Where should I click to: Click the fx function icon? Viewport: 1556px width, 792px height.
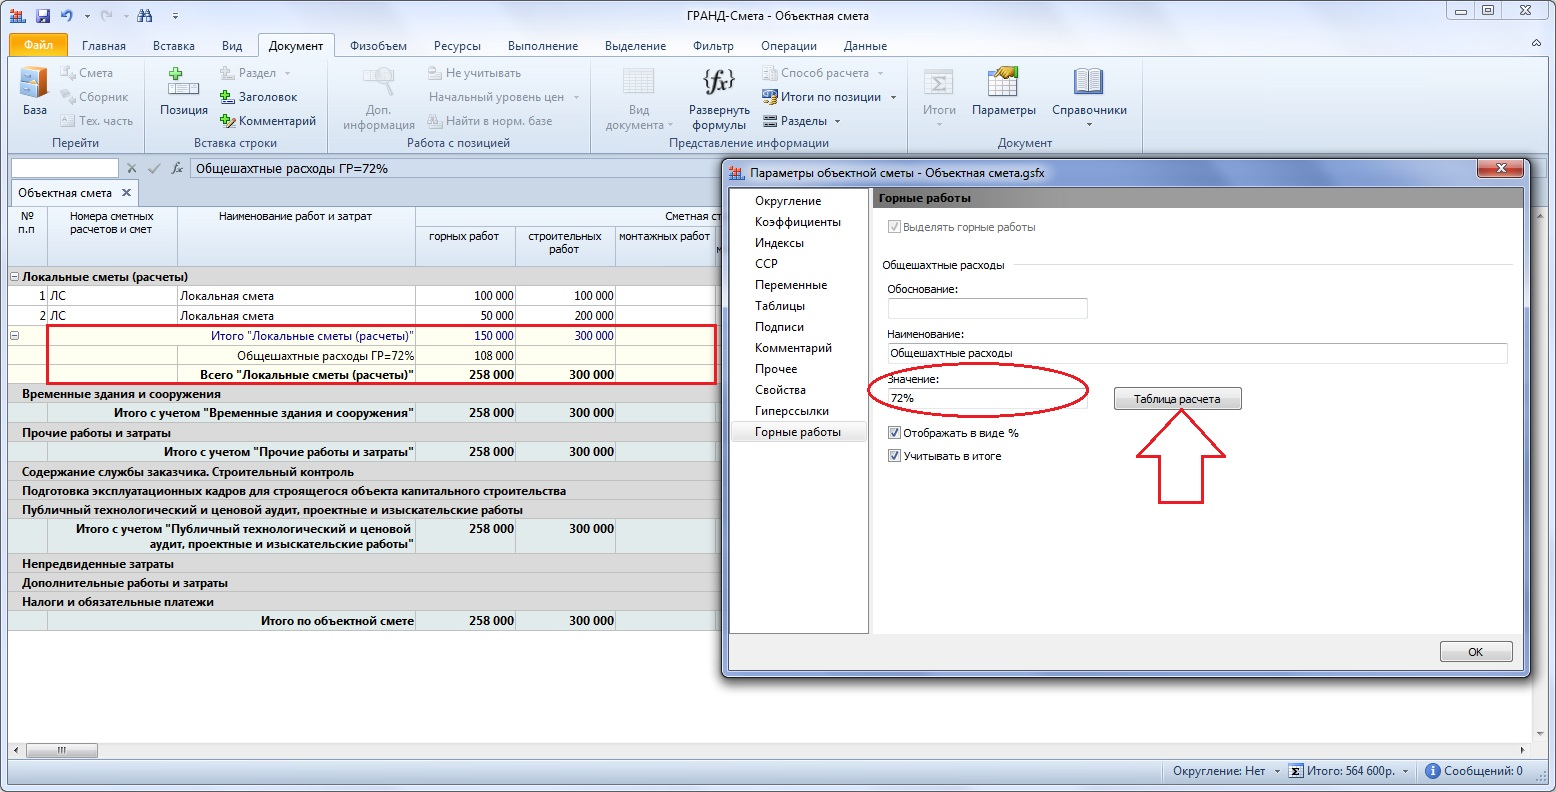[x=177, y=169]
